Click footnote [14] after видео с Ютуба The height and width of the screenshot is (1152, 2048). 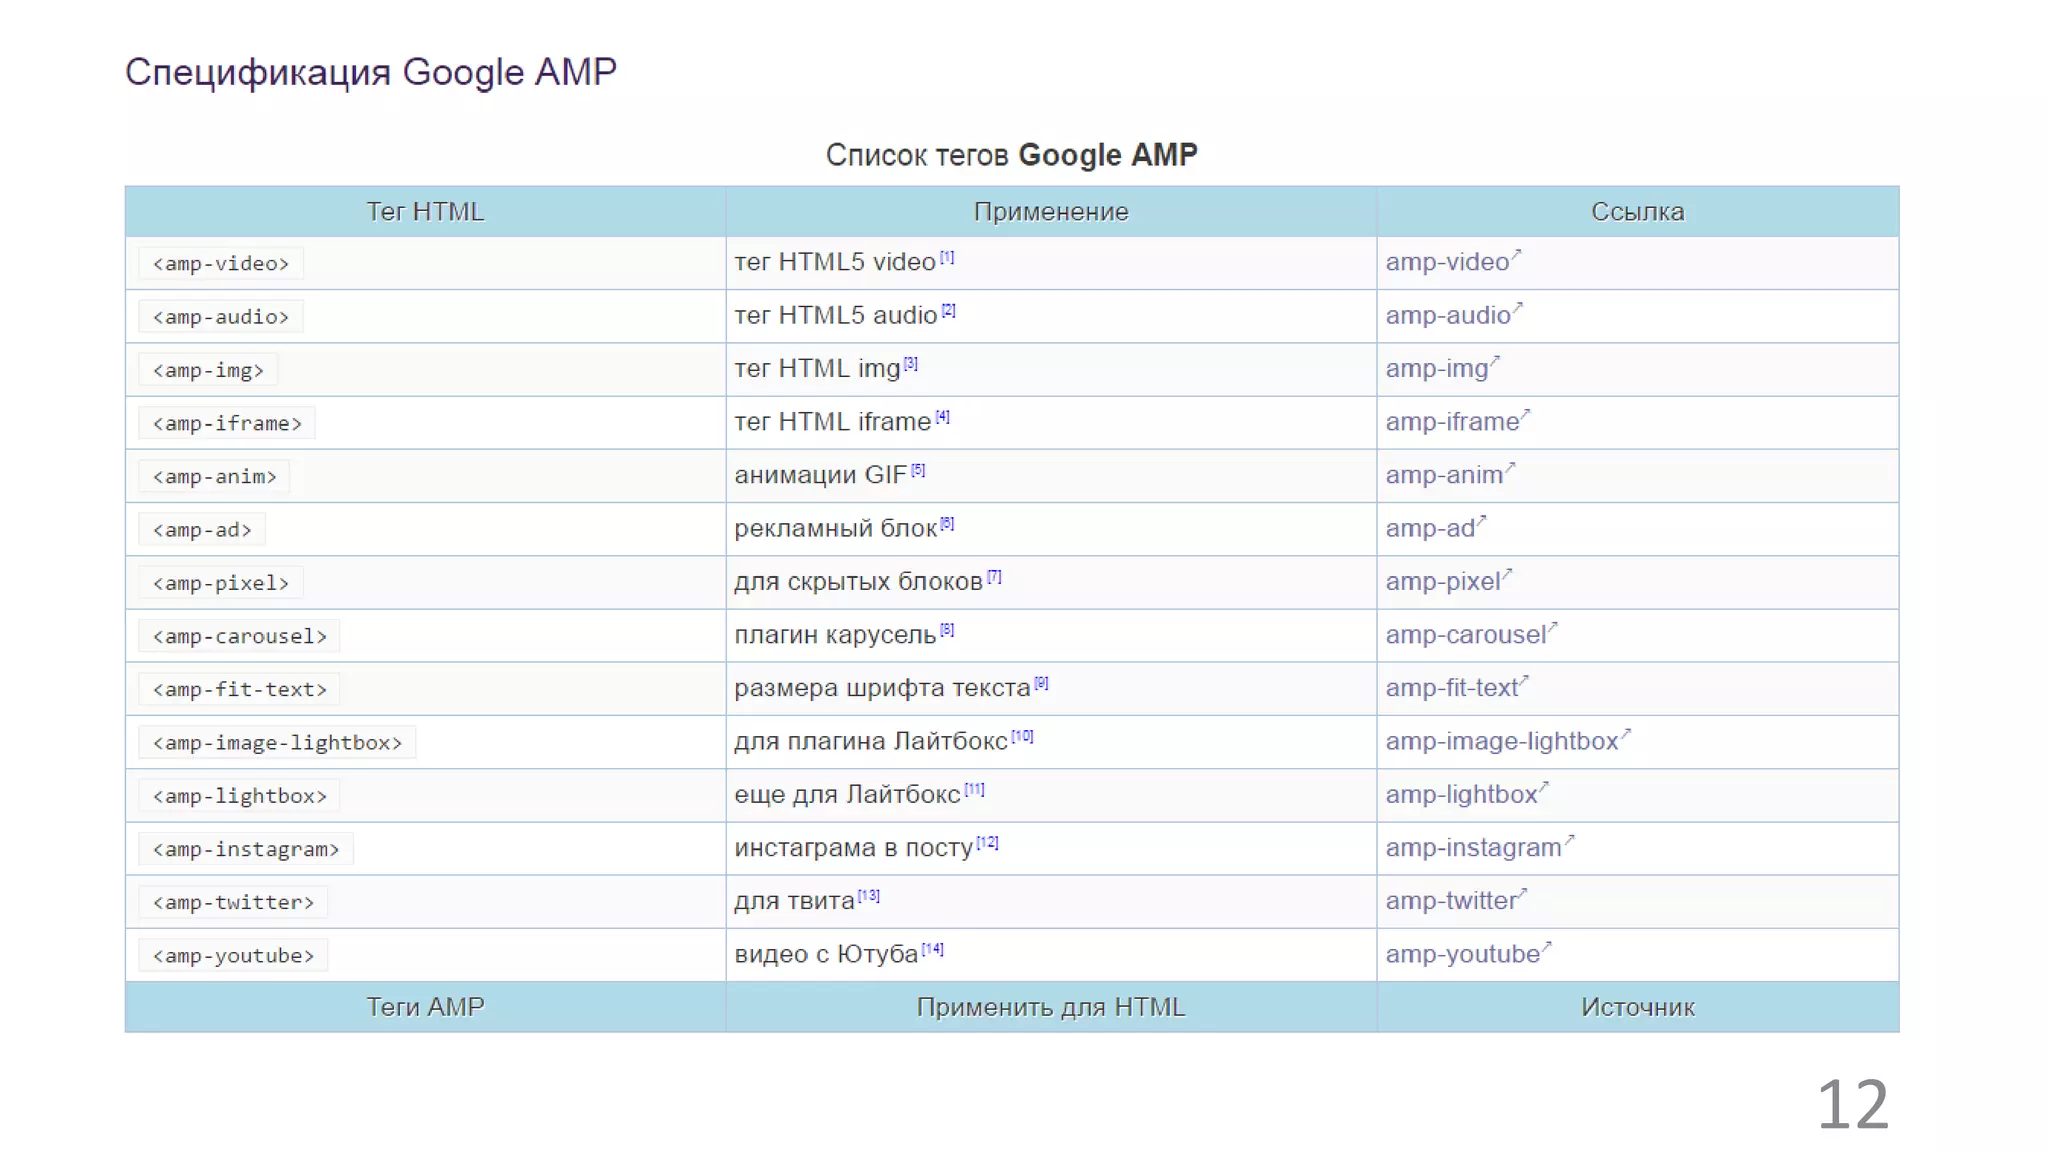pos(932,949)
